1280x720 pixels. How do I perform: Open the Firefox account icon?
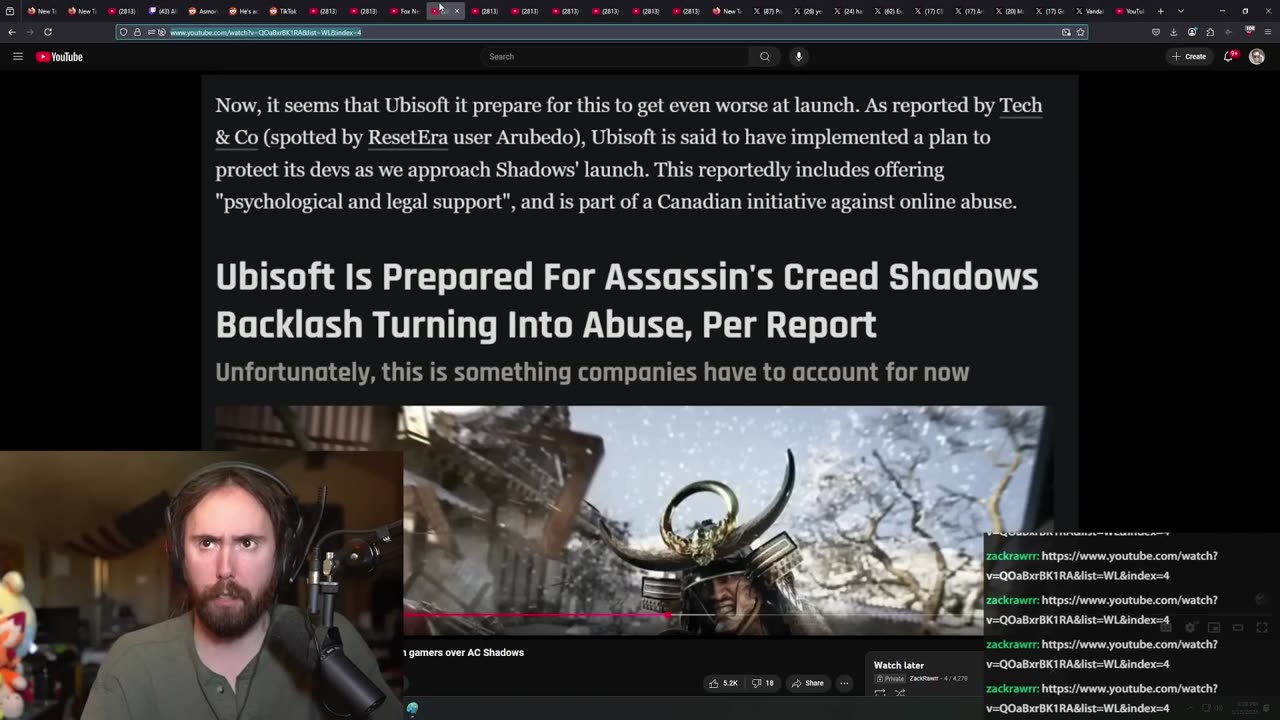click(1192, 32)
